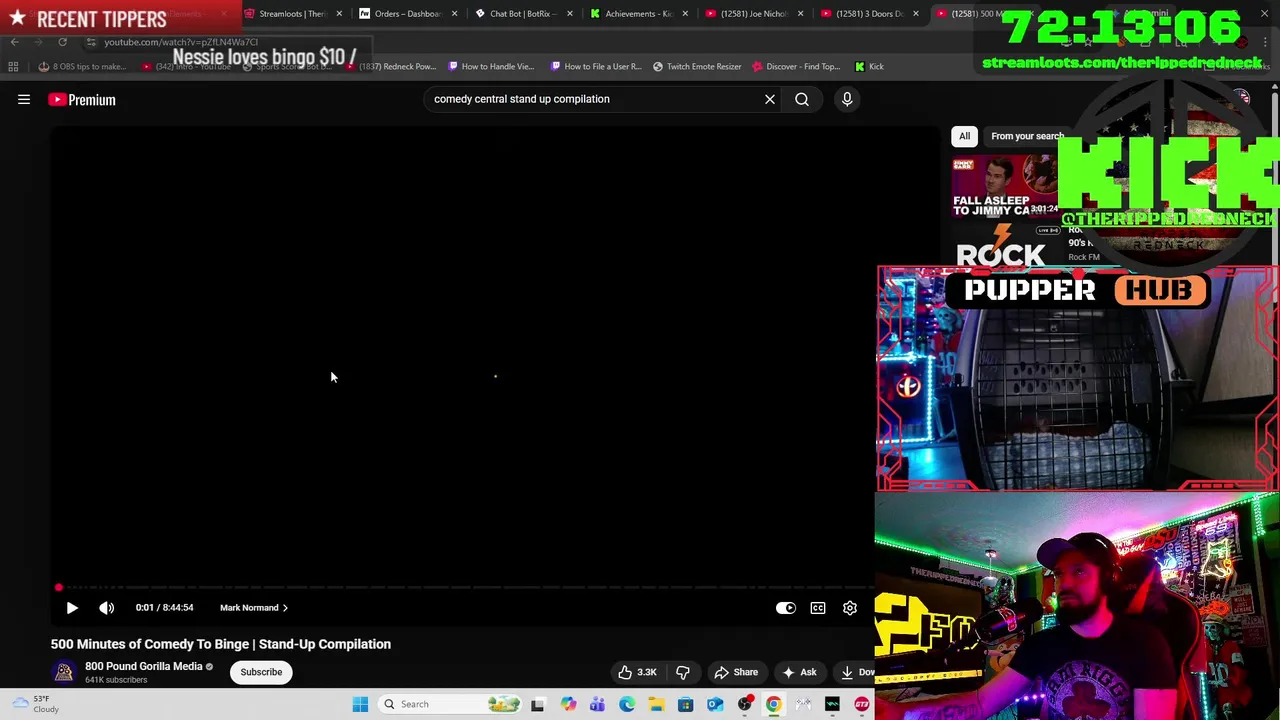Screen dimensions: 1280x720
Task: Launch Copilot from the taskbar
Action: pyautogui.click(x=568, y=704)
